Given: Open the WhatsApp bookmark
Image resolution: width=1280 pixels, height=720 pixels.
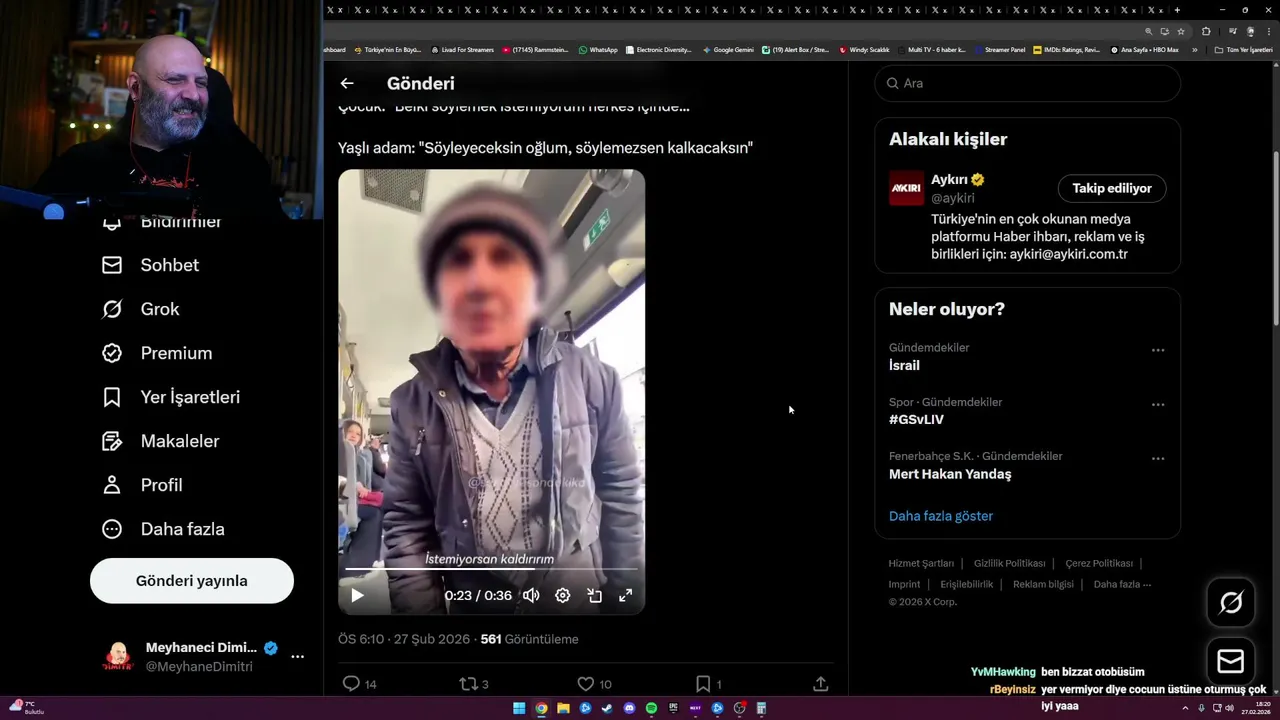Looking at the screenshot, I should [598, 49].
